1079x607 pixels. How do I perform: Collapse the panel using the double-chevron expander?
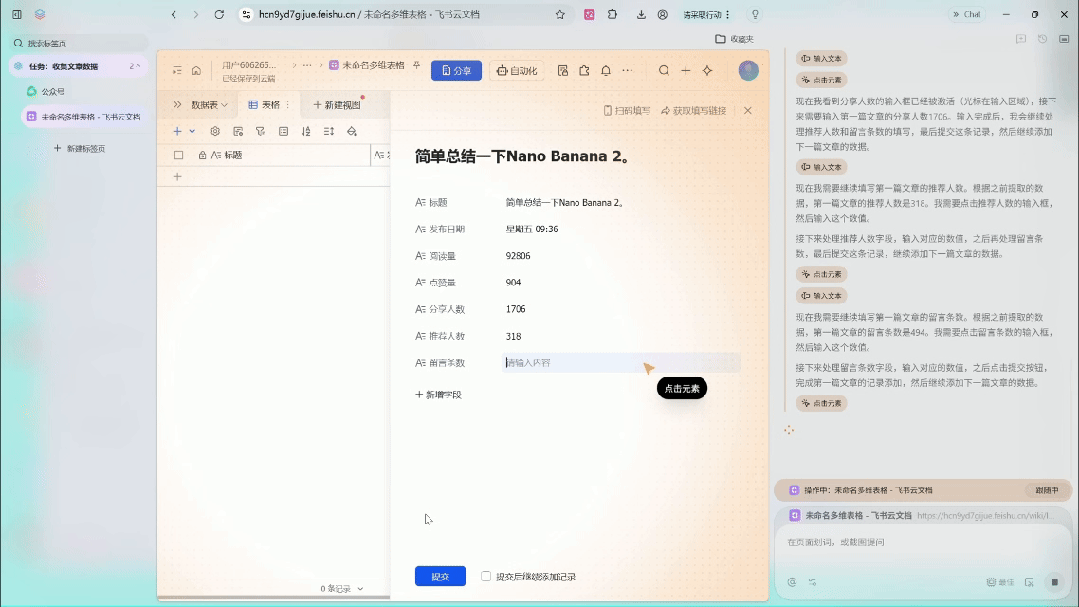coord(176,105)
